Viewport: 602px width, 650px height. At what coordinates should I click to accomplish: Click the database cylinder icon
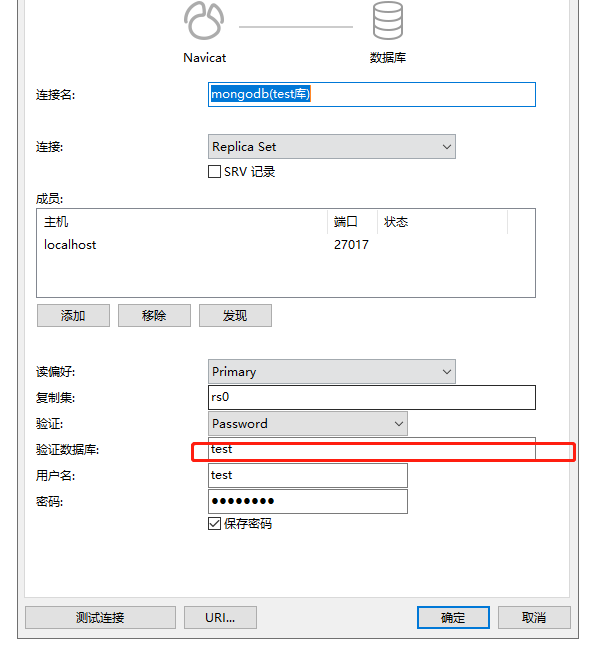(388, 20)
